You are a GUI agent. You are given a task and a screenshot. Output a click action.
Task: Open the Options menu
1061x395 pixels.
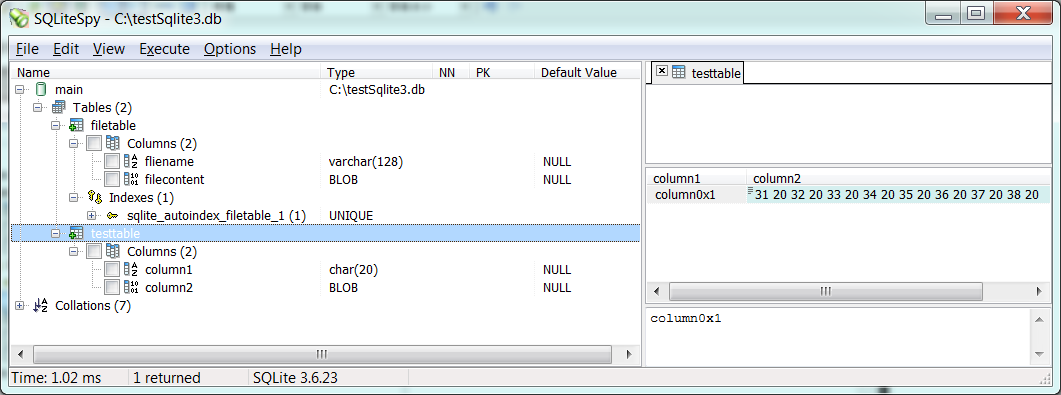(x=230, y=49)
